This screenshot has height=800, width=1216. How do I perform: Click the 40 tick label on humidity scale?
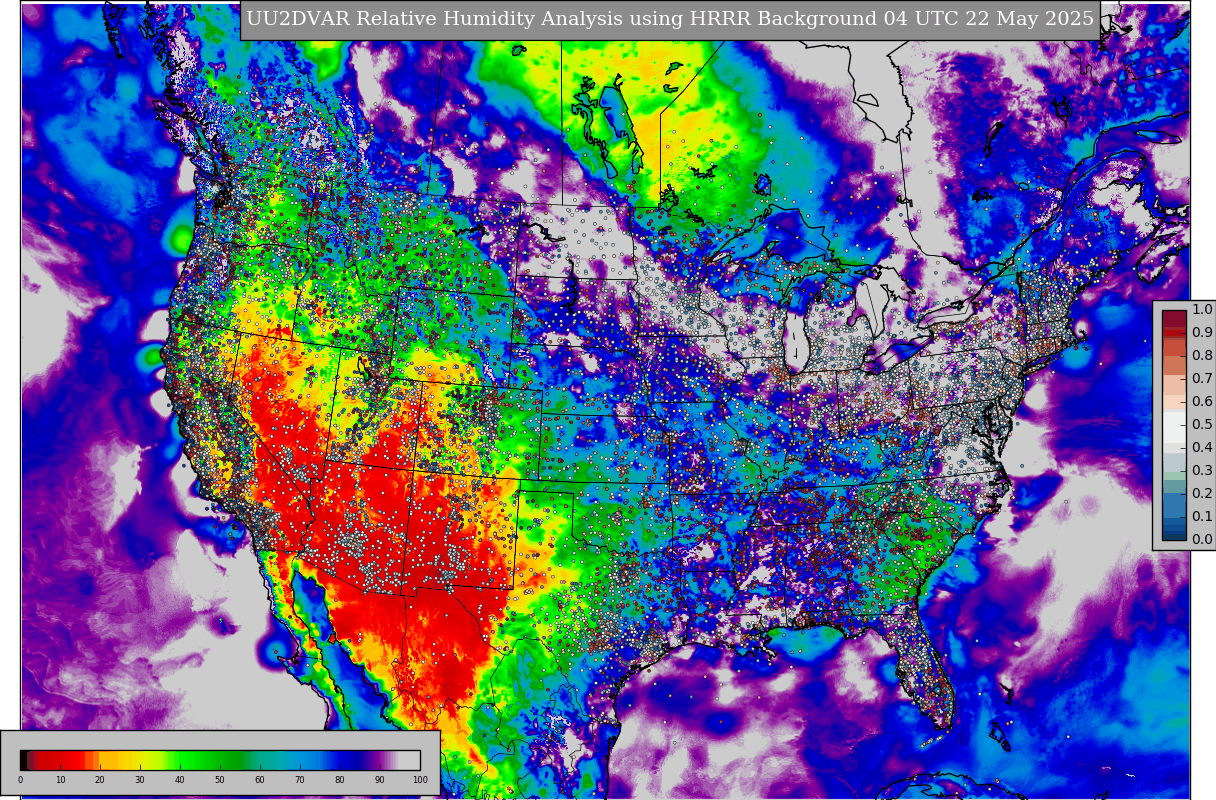point(180,780)
